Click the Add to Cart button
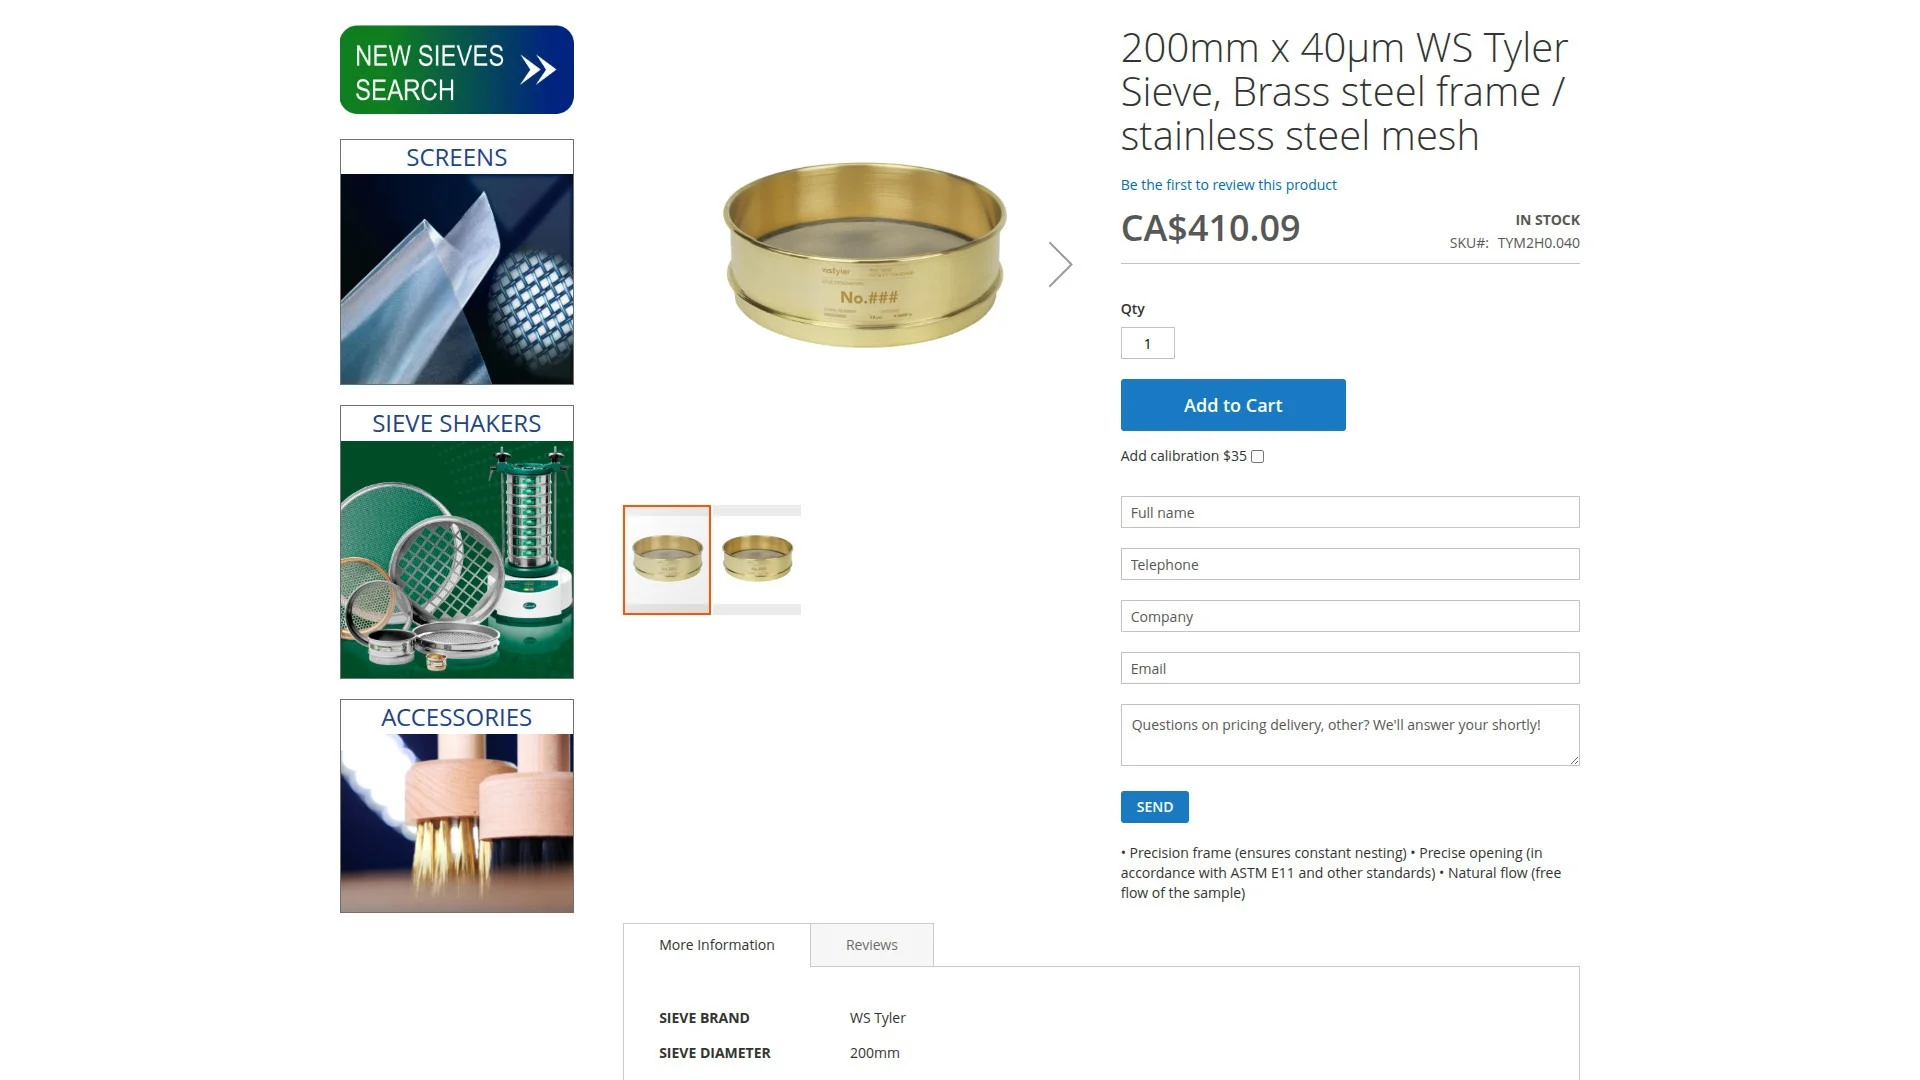The height and width of the screenshot is (1080, 1920). point(1233,405)
